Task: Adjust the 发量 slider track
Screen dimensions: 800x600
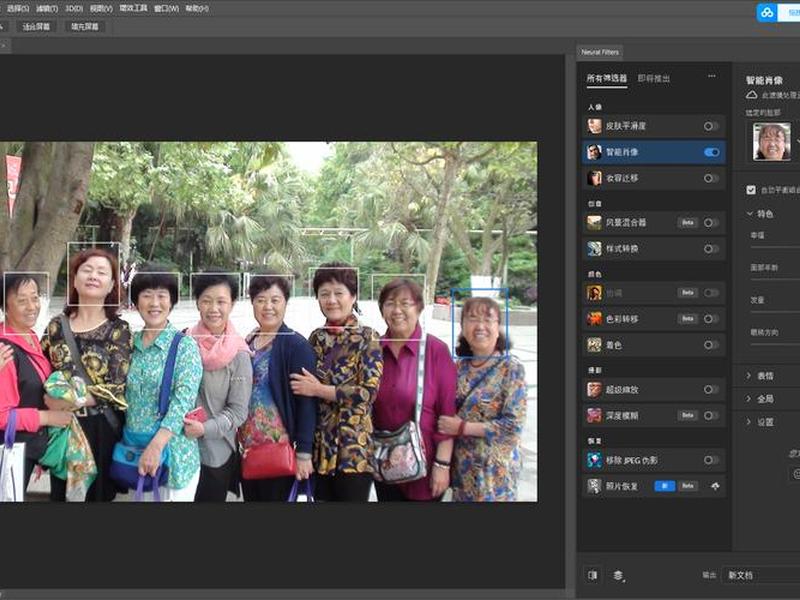Action: pos(774,311)
